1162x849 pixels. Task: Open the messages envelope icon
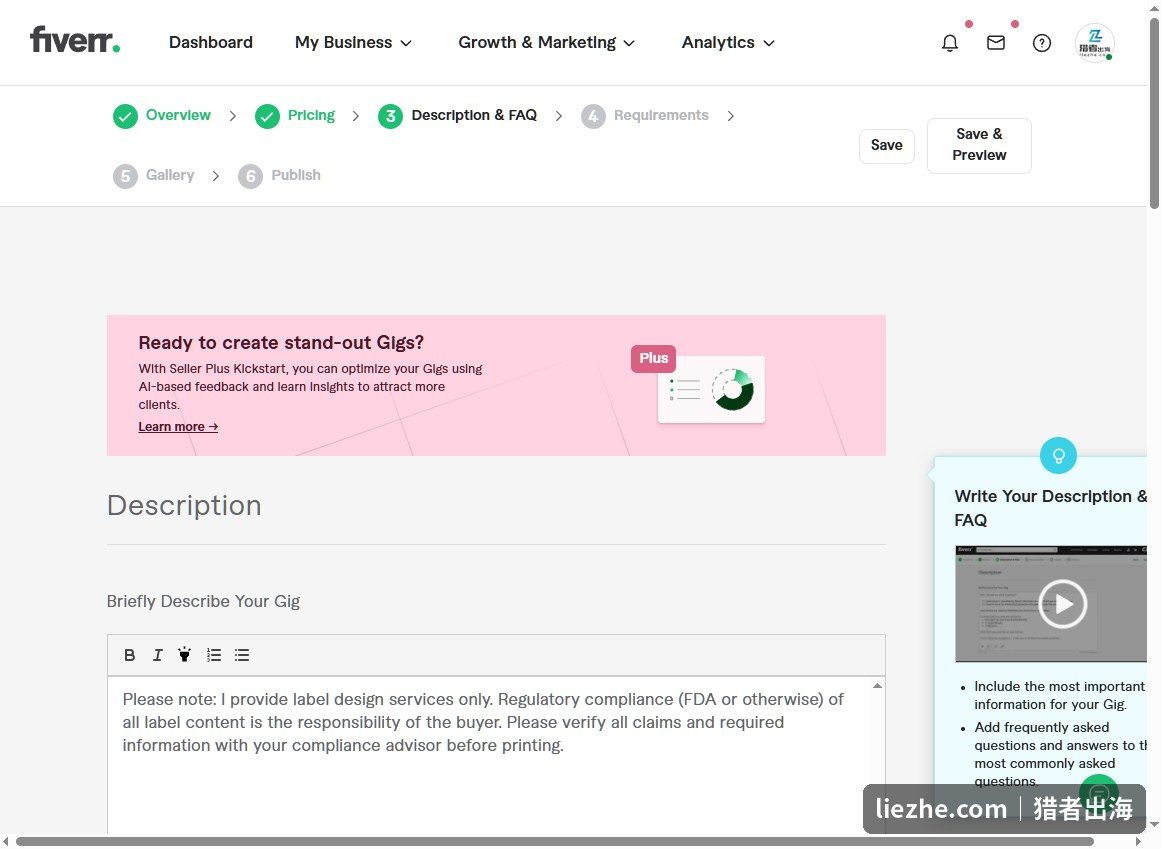996,43
